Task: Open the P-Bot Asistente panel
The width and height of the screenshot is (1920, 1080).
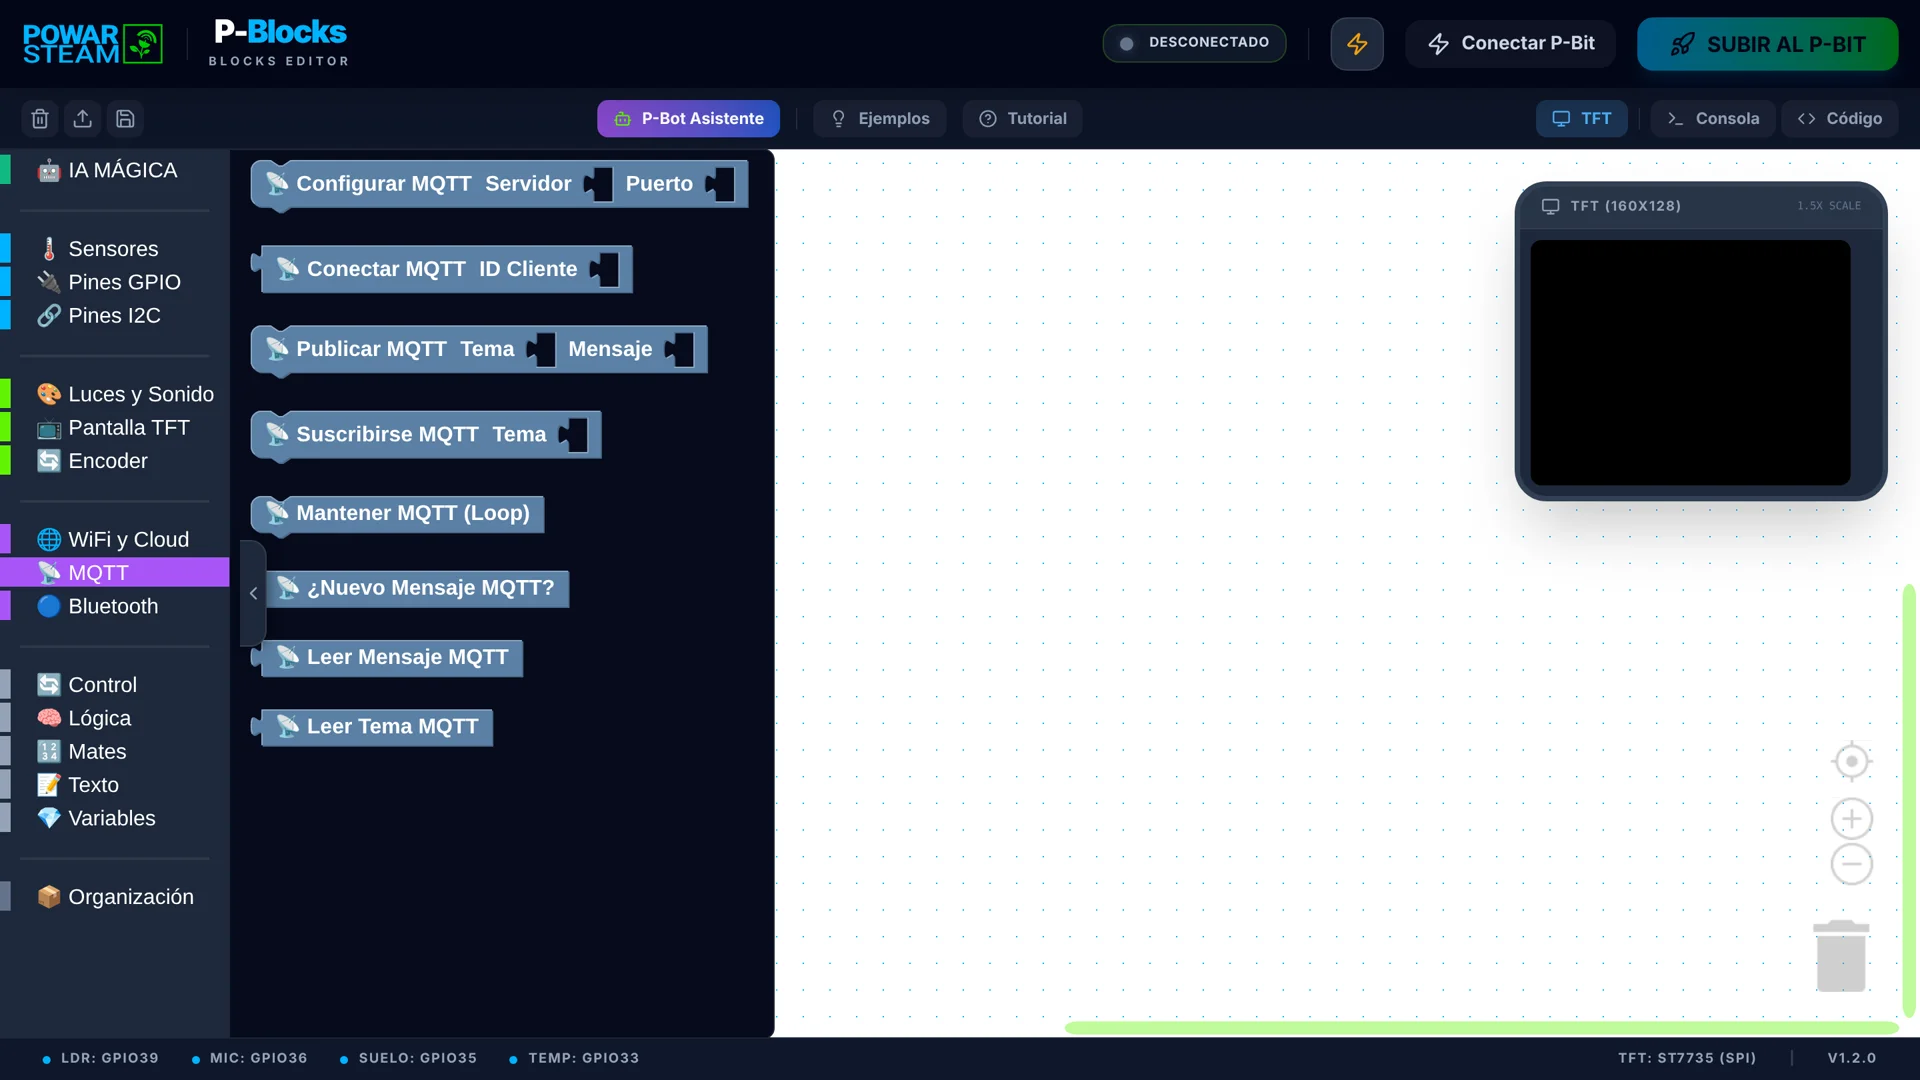Action: [688, 119]
